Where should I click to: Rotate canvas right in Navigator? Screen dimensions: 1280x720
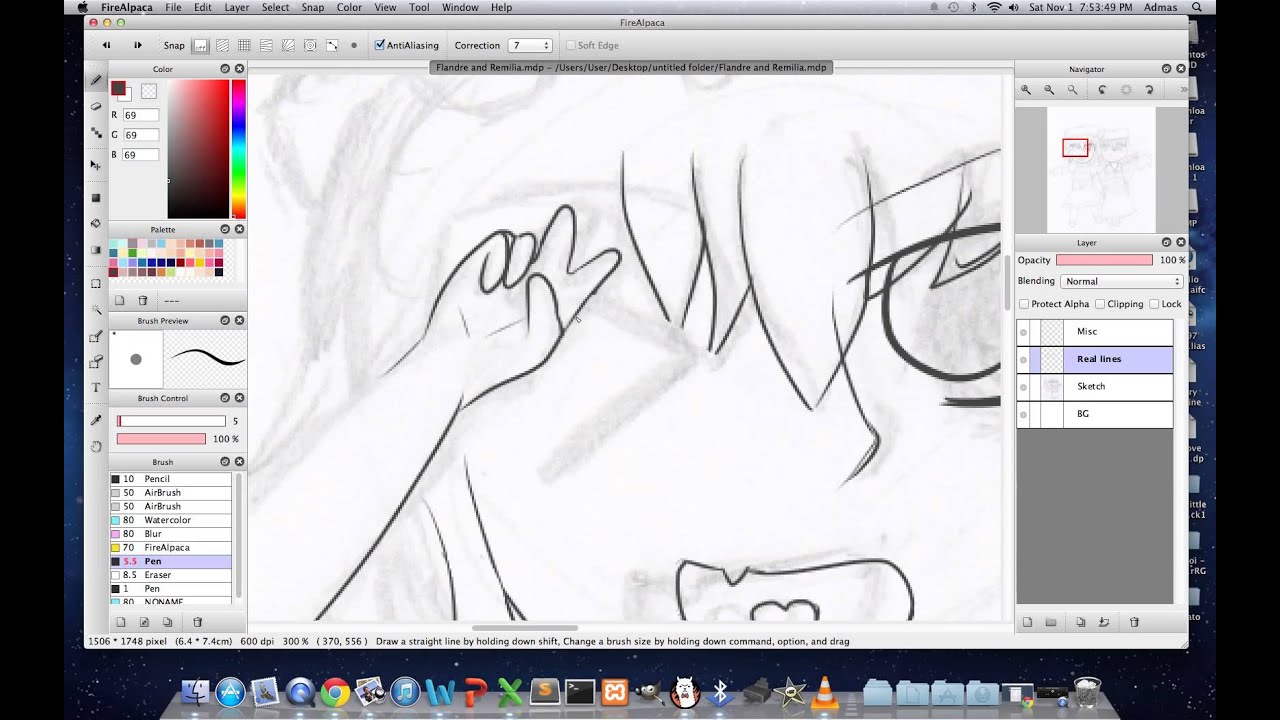(1150, 89)
